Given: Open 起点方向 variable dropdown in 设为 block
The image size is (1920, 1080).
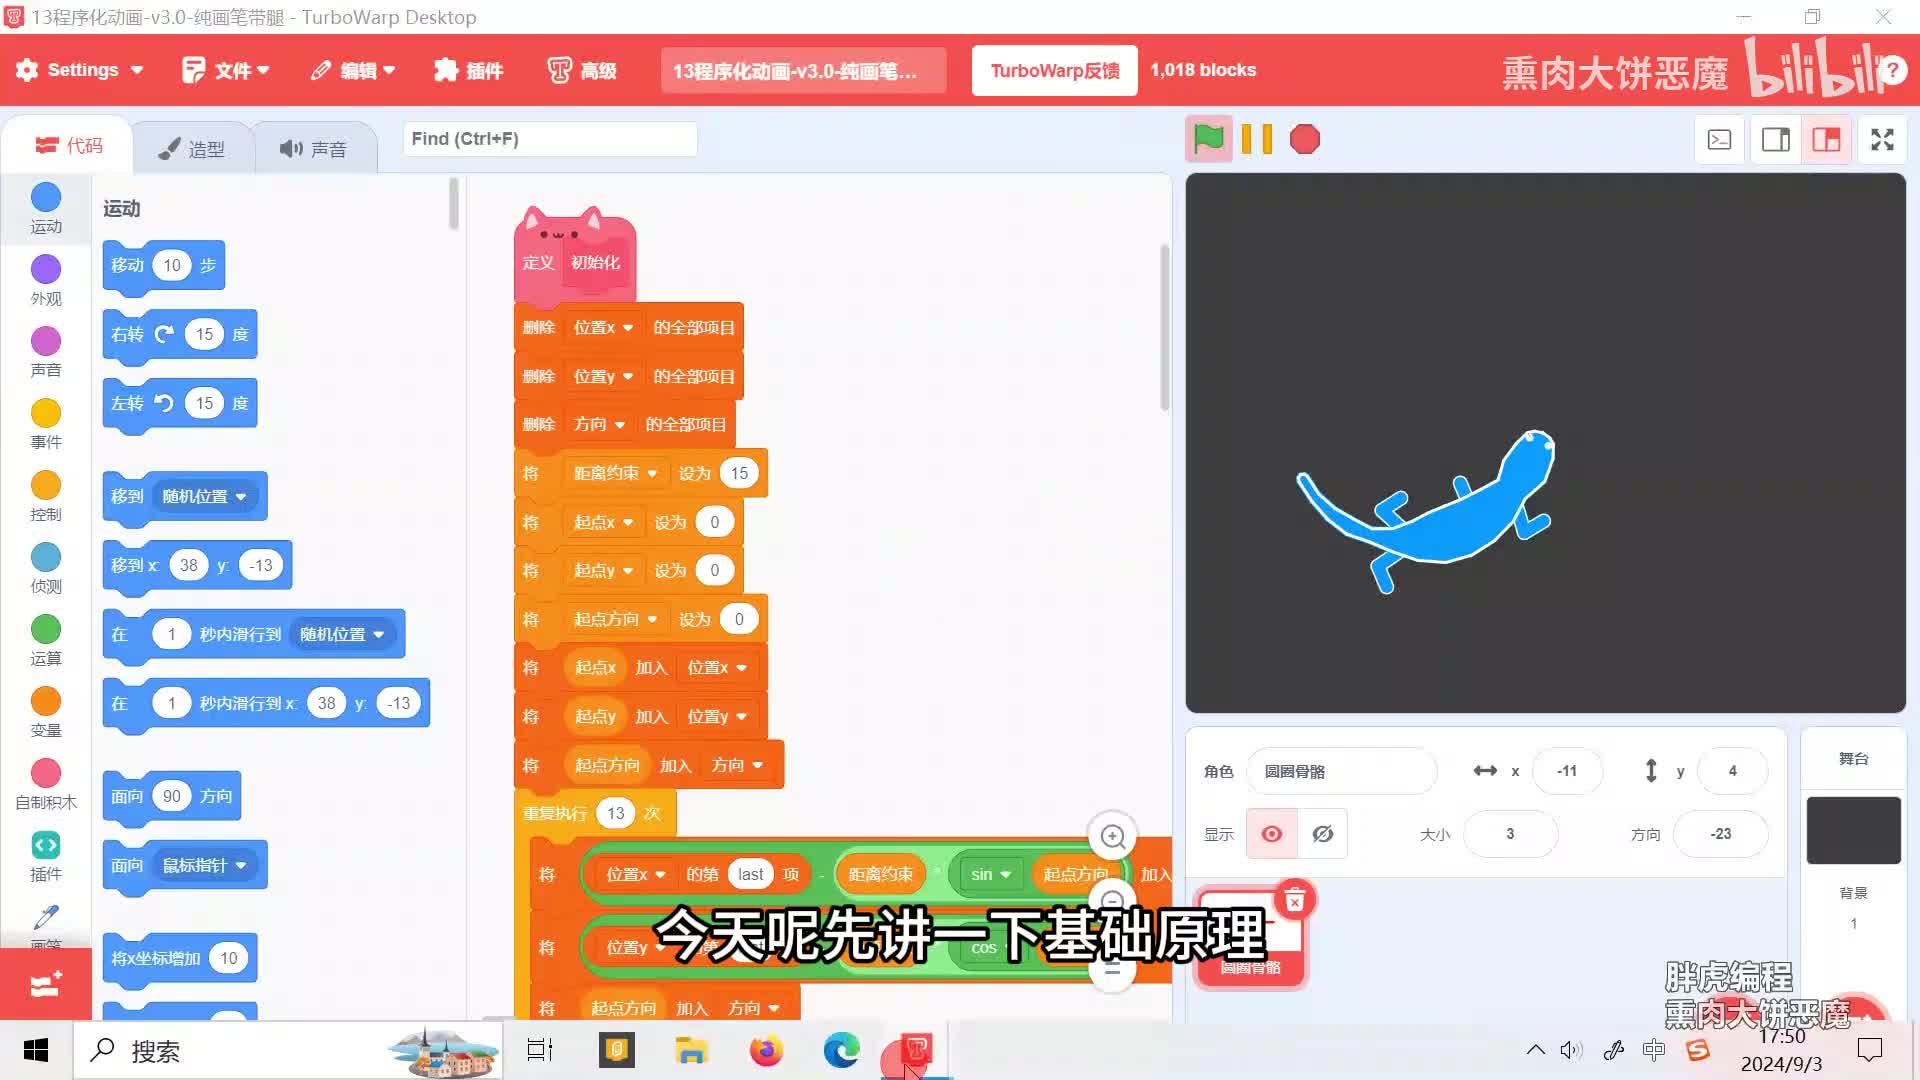Looking at the screenshot, I should point(615,619).
